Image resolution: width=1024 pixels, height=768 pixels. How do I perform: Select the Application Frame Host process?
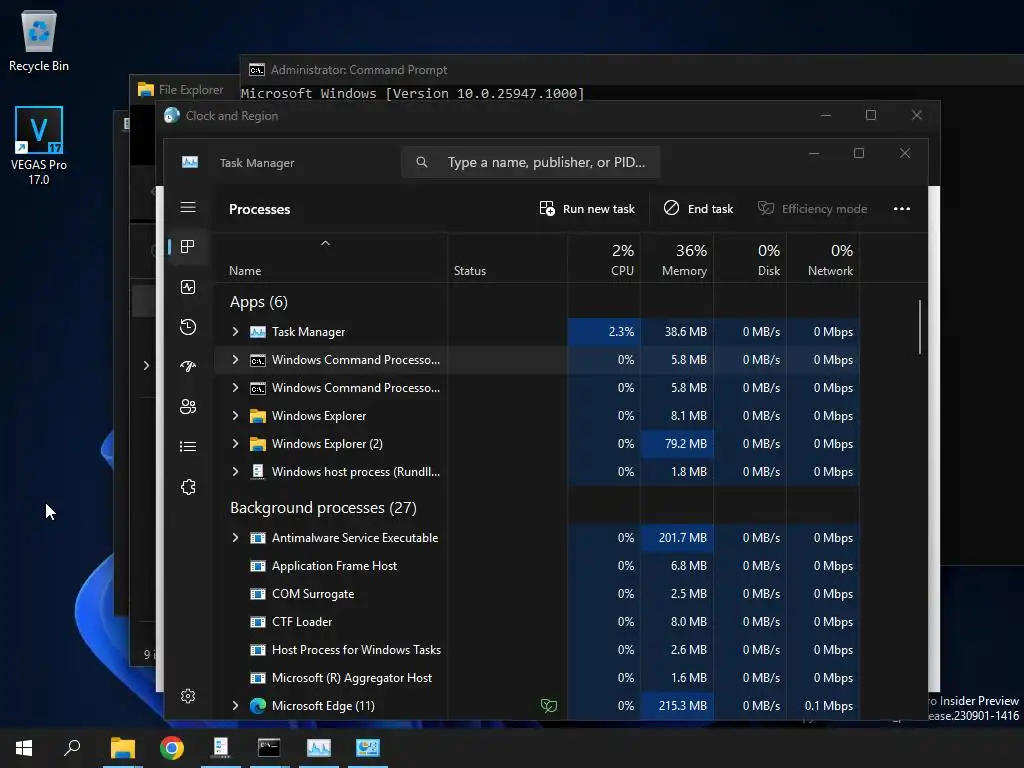537,566
